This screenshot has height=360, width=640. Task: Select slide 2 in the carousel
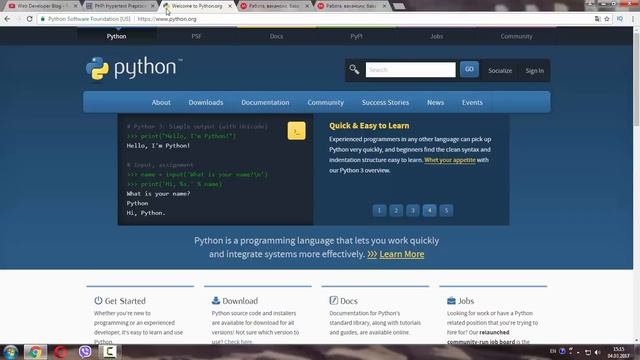(x=396, y=210)
